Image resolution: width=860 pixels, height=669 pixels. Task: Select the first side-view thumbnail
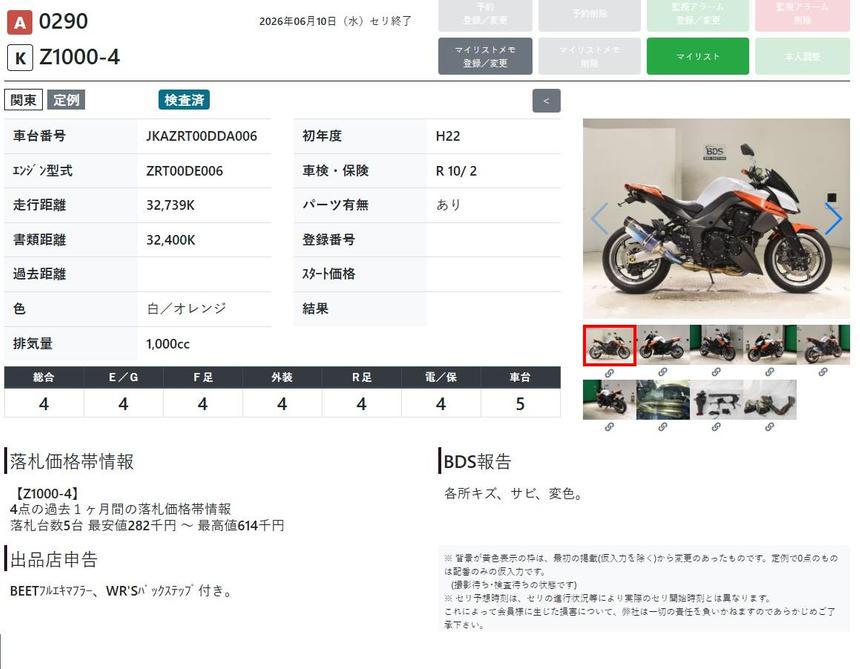(609, 345)
